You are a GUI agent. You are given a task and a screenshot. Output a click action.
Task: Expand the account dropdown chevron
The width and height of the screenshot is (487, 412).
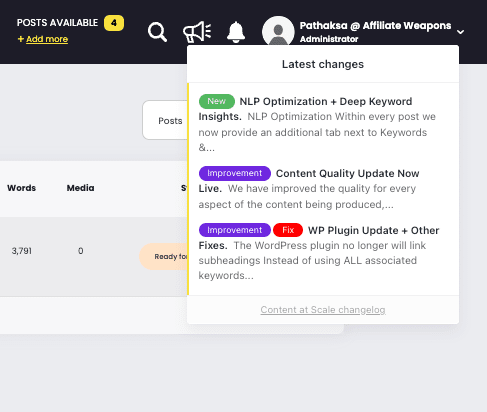pyautogui.click(x=460, y=32)
